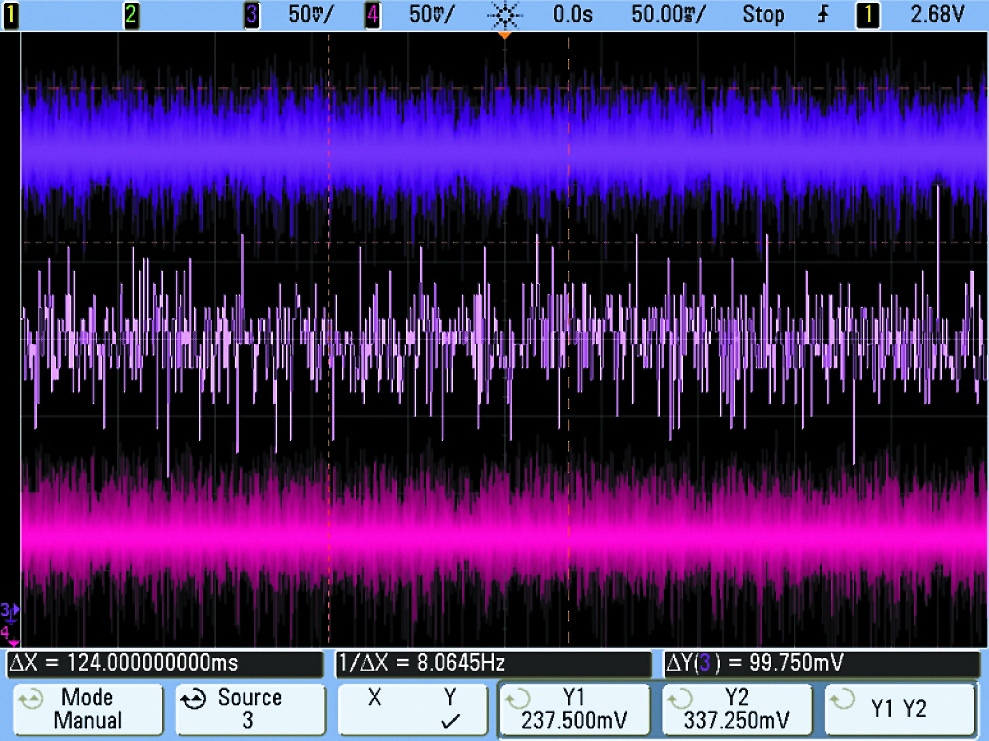
Task: Click channel 3 ground level marker
Action: coord(9,610)
